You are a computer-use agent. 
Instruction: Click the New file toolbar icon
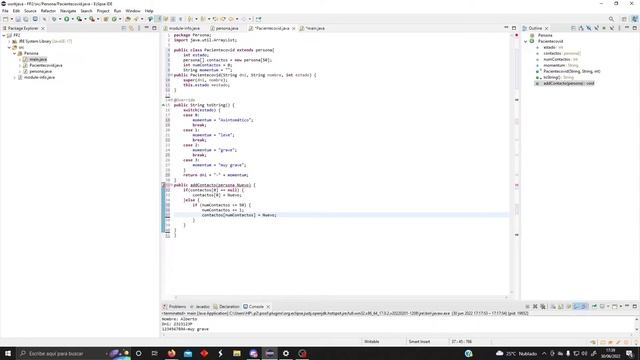pyautogui.click(x=6, y=19)
